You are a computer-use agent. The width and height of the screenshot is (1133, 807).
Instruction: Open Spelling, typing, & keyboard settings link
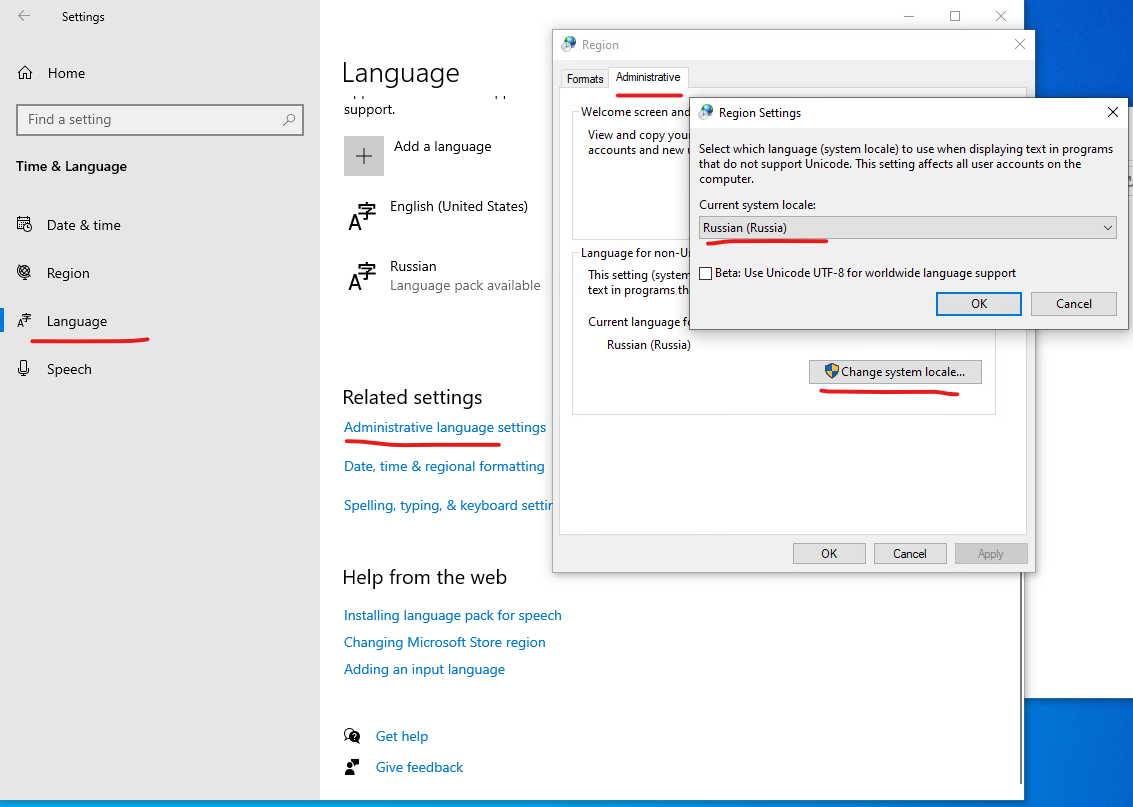448,505
